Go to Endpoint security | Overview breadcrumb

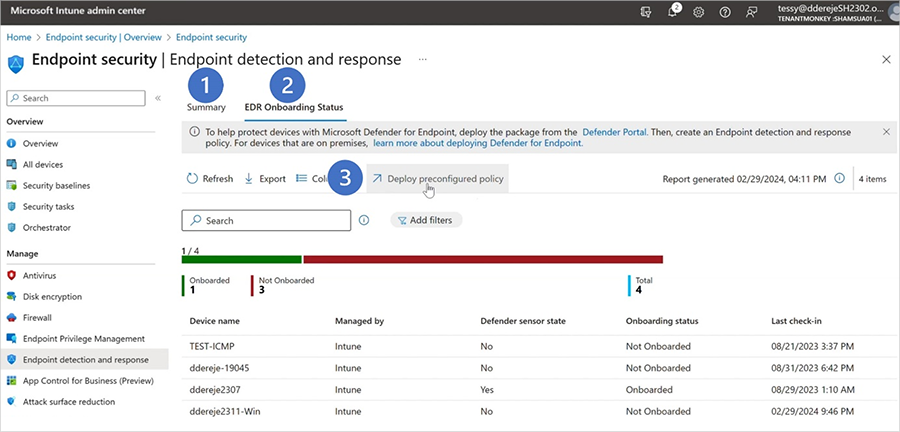[x=104, y=37]
